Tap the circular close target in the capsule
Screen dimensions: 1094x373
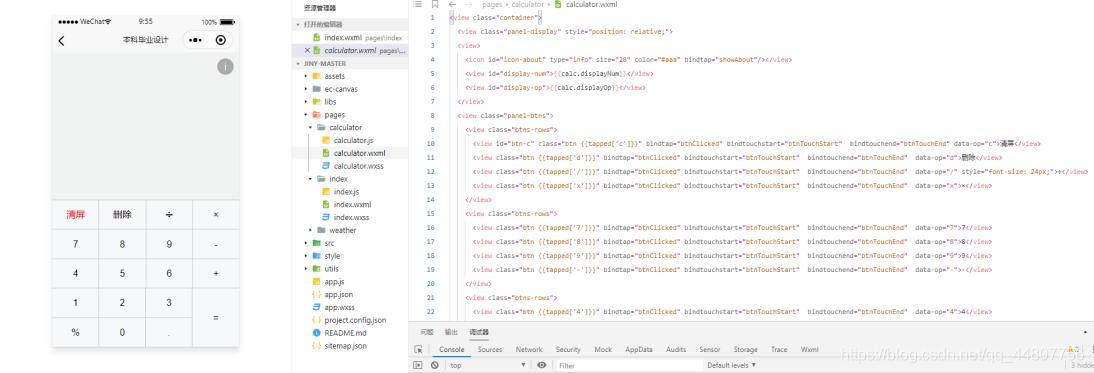[220, 40]
